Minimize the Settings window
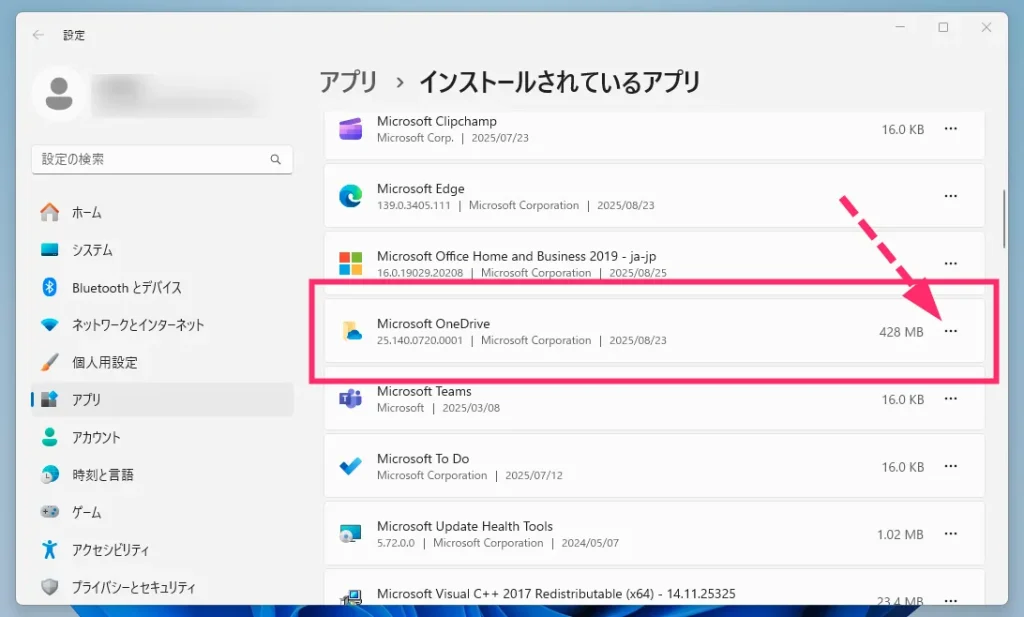 pos(900,27)
